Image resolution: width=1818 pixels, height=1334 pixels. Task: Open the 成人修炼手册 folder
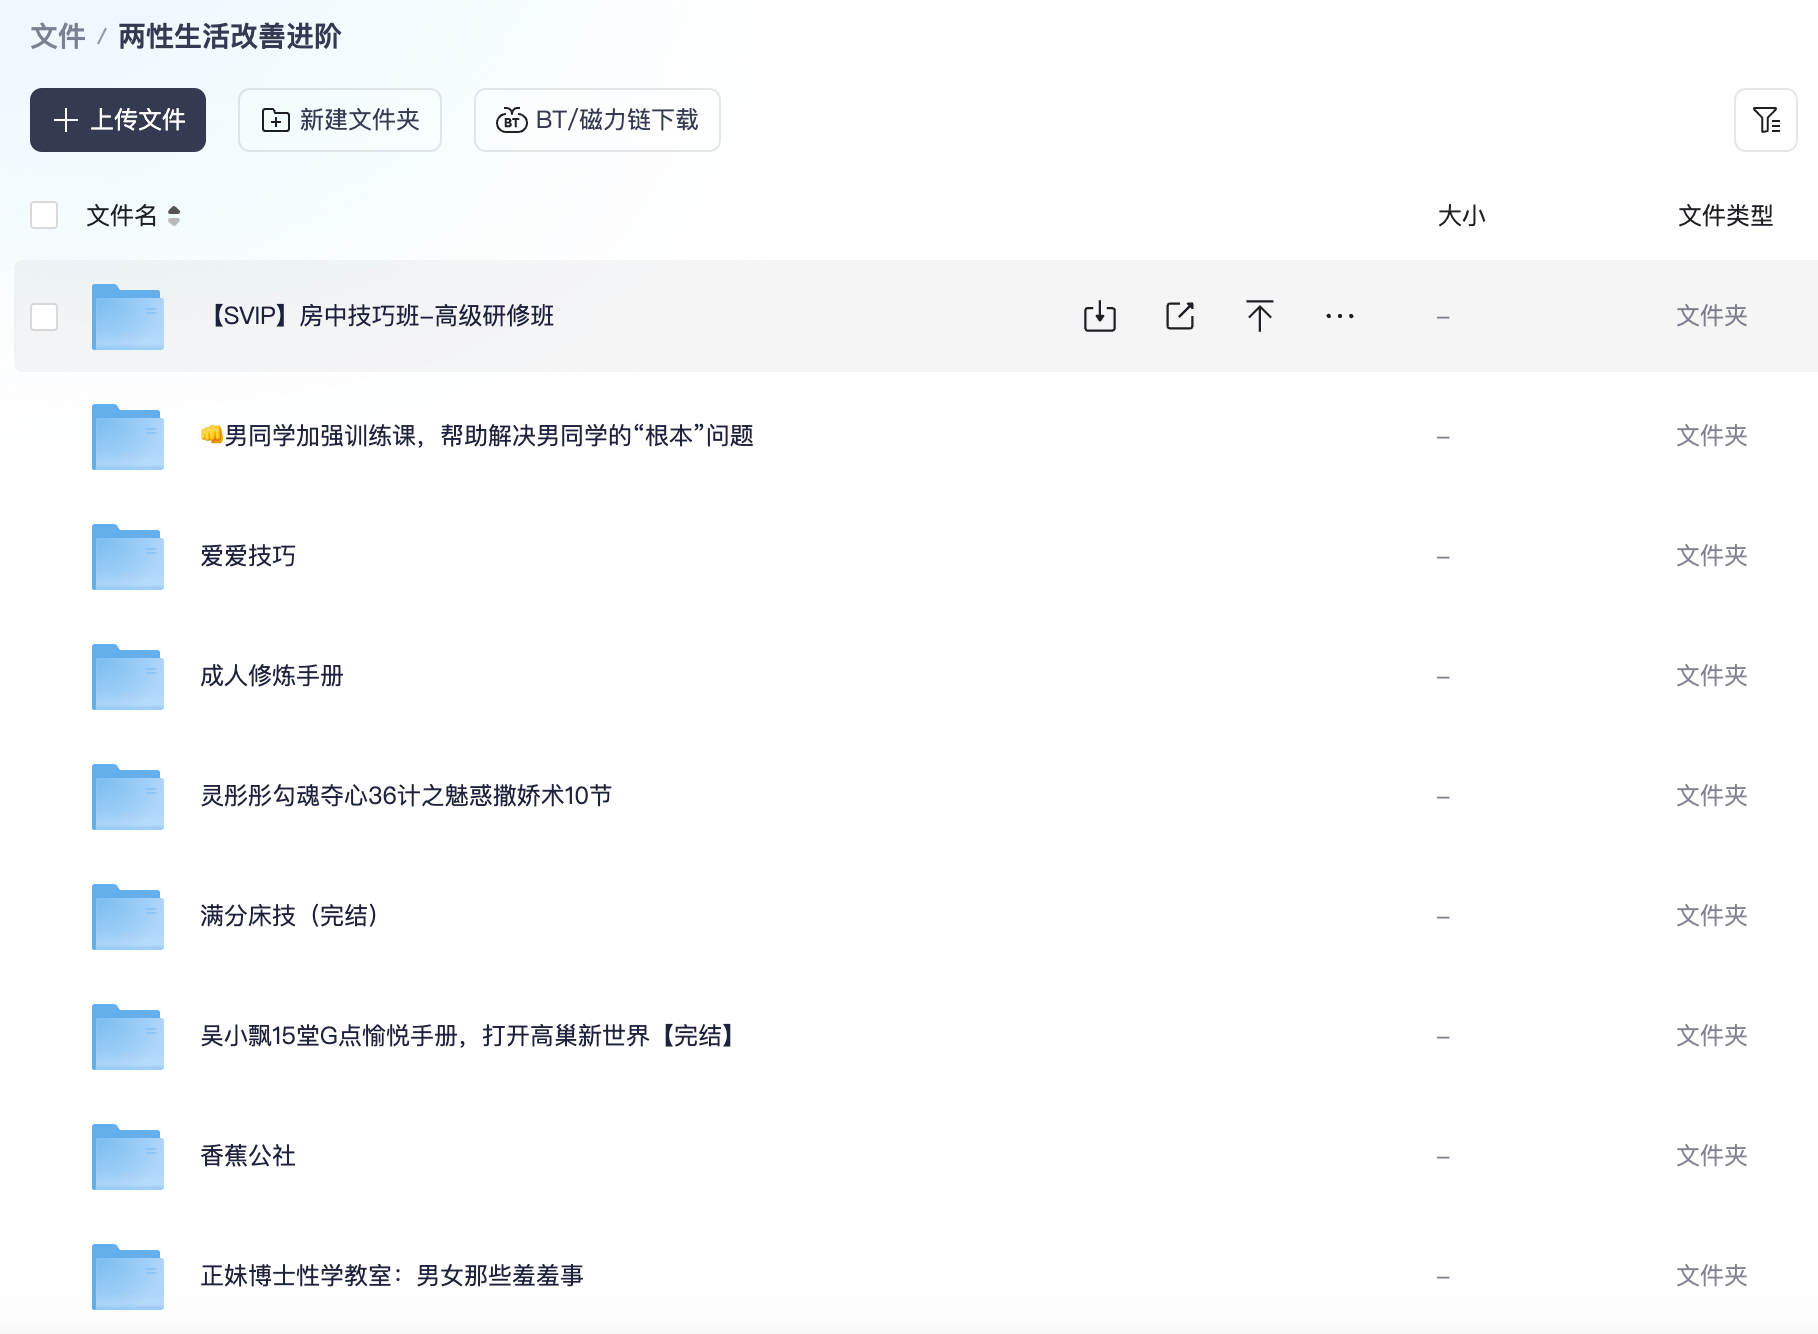270,676
